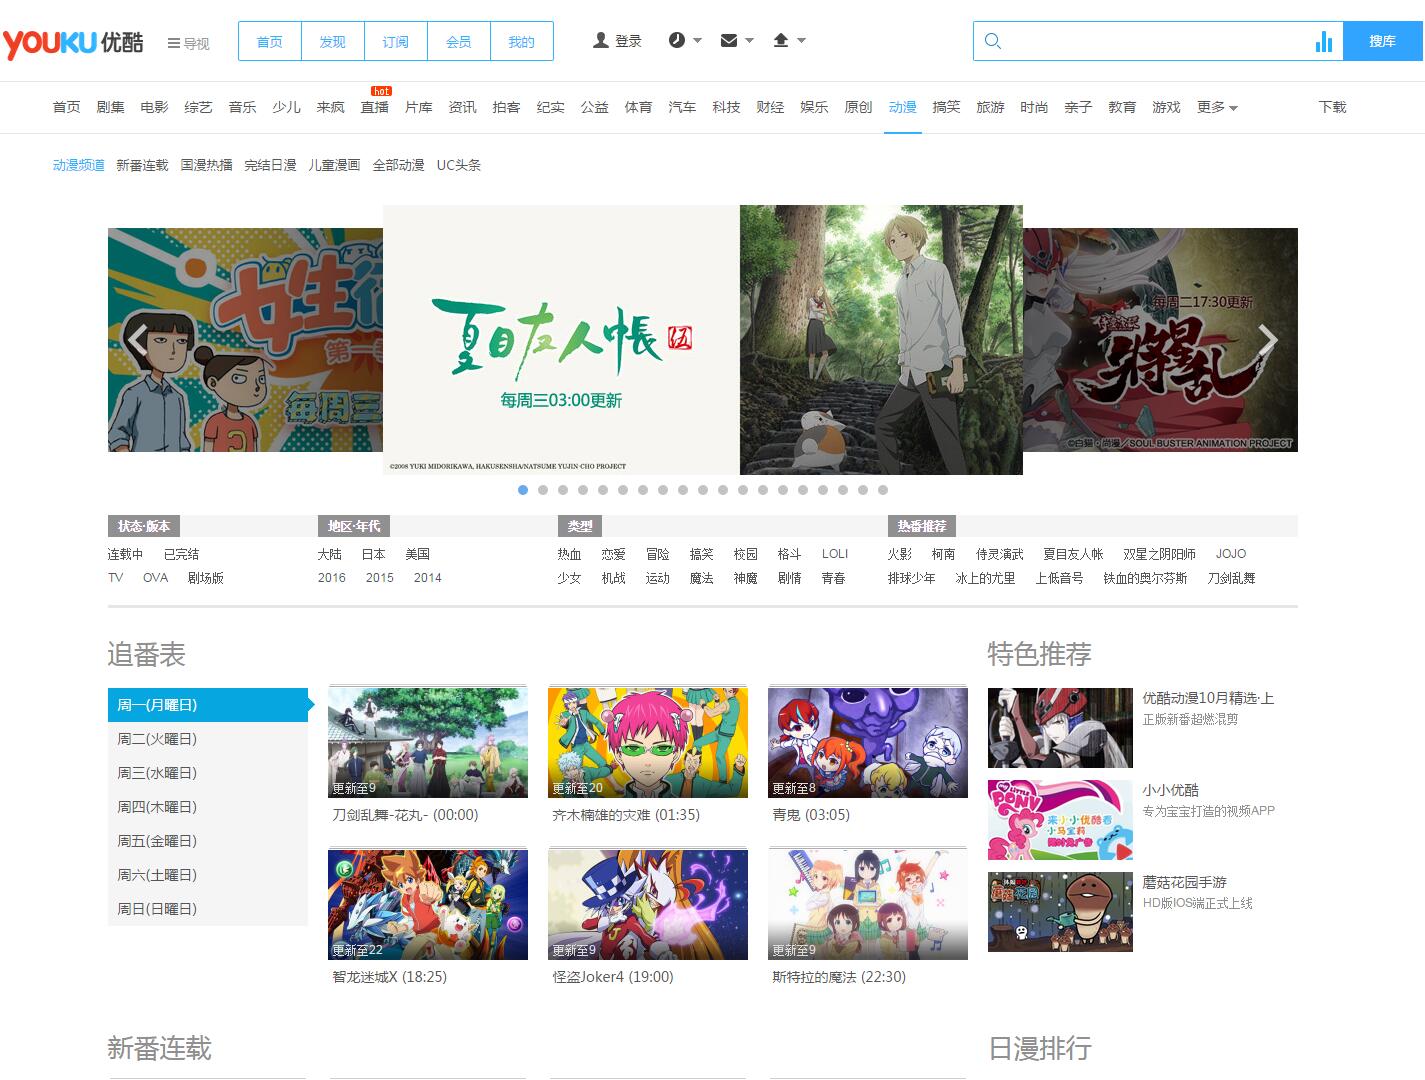Filter by year 2016
Viewport: 1425px width, 1080px height.
(x=332, y=578)
